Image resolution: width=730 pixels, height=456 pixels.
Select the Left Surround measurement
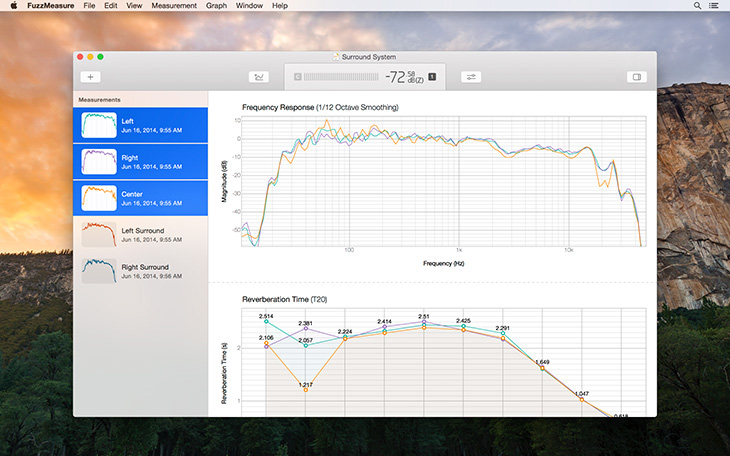click(141, 235)
